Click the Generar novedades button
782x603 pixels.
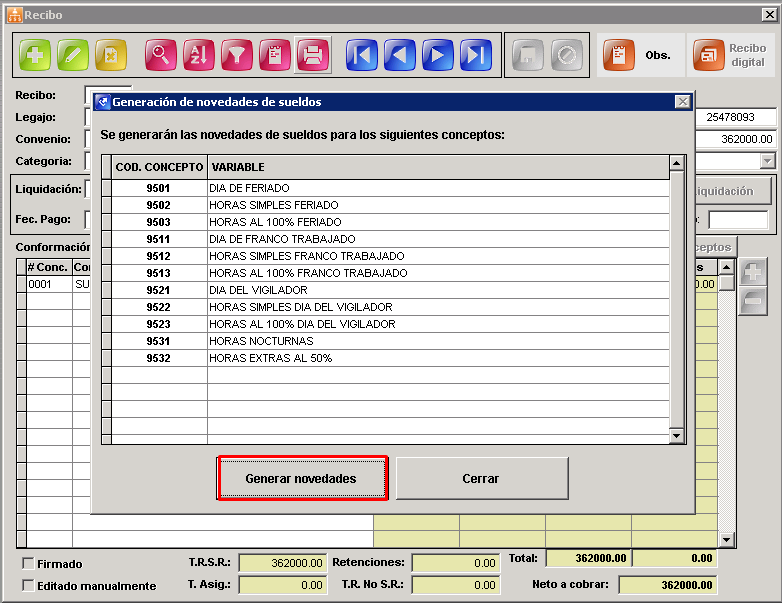pyautogui.click(x=302, y=478)
